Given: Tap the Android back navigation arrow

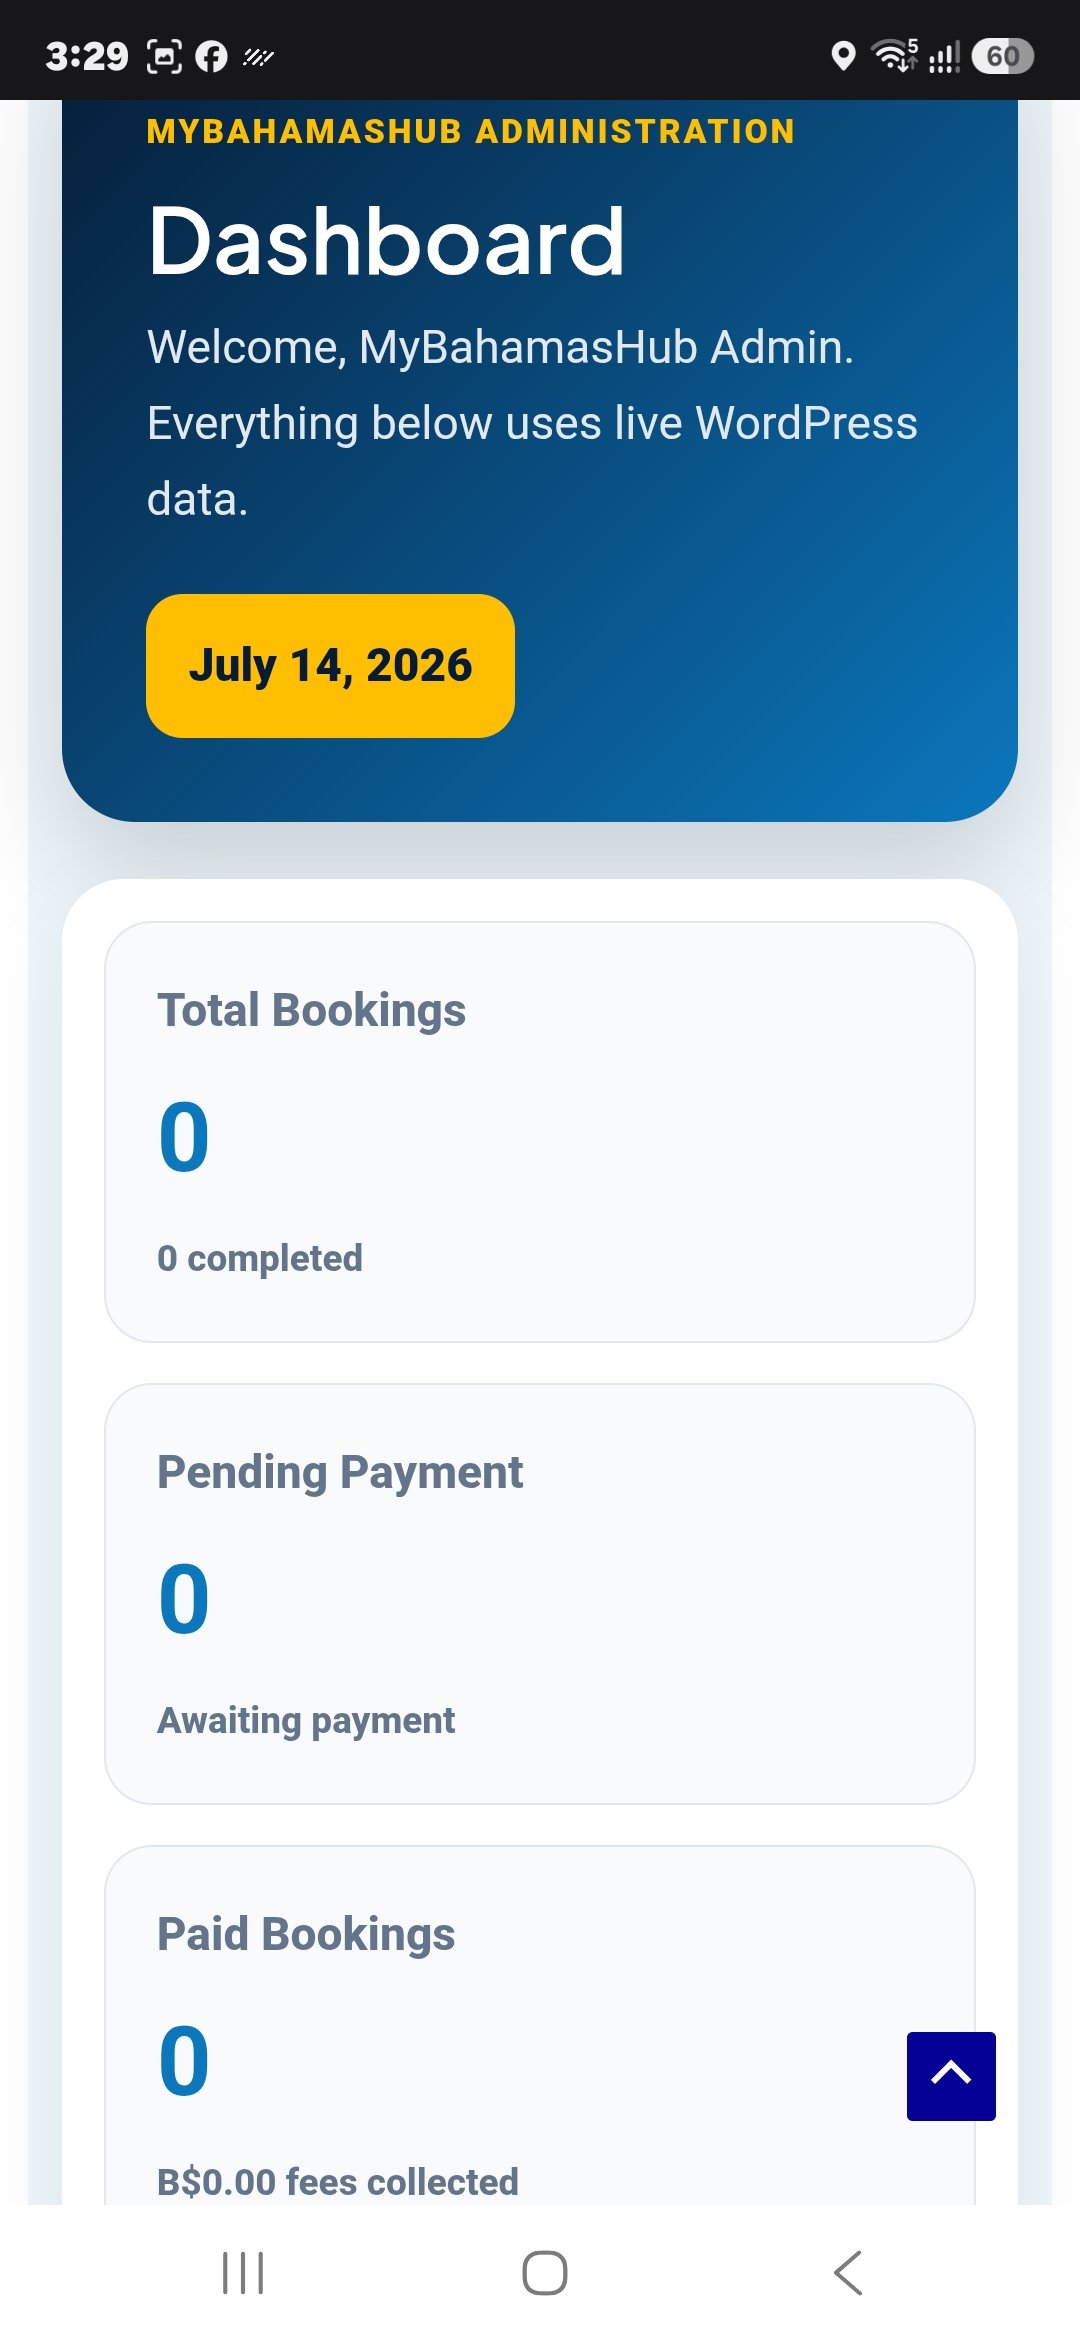Looking at the screenshot, I should point(848,2273).
